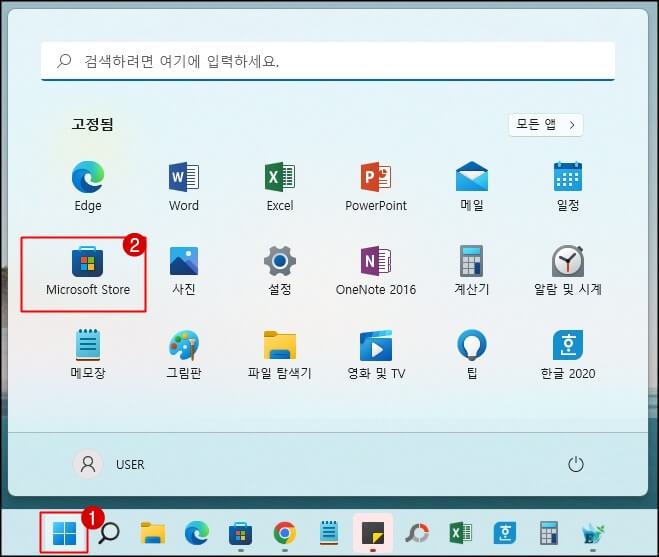Screen dimensions: 659x557
Task: Launch Chrome from the taskbar
Action: pos(285,533)
